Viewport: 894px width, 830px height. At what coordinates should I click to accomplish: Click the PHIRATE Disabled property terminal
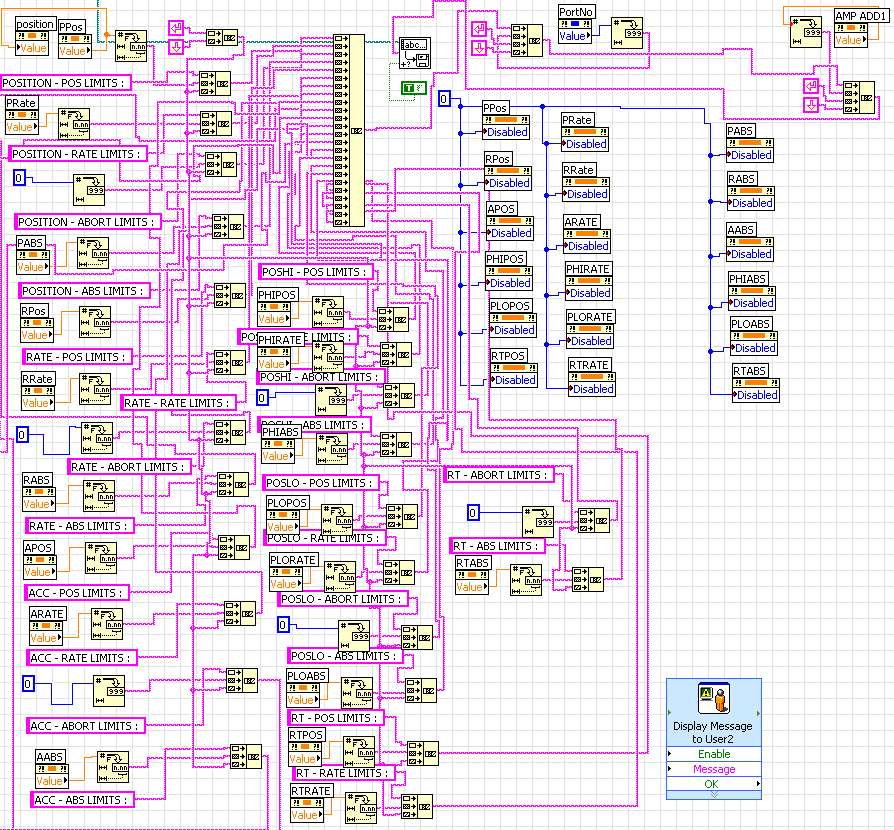[x=589, y=294]
